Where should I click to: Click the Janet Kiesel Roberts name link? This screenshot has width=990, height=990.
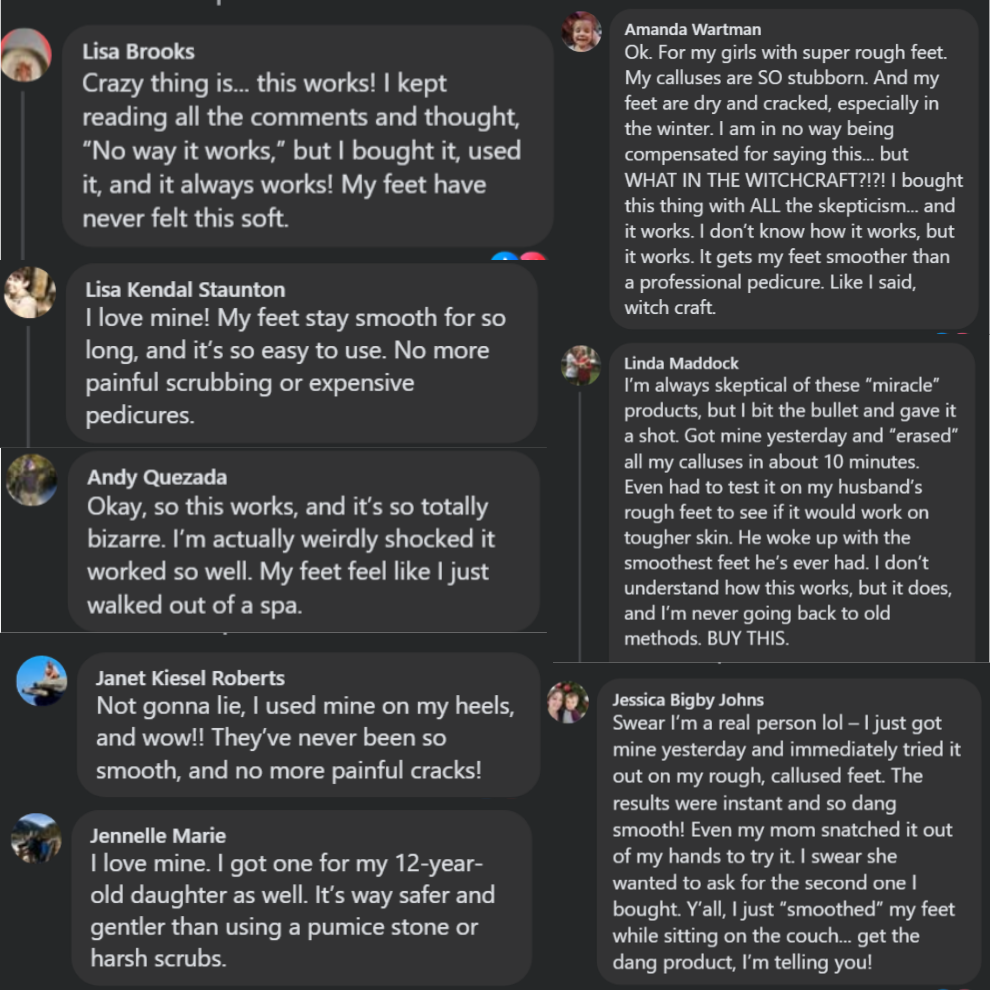(x=190, y=678)
